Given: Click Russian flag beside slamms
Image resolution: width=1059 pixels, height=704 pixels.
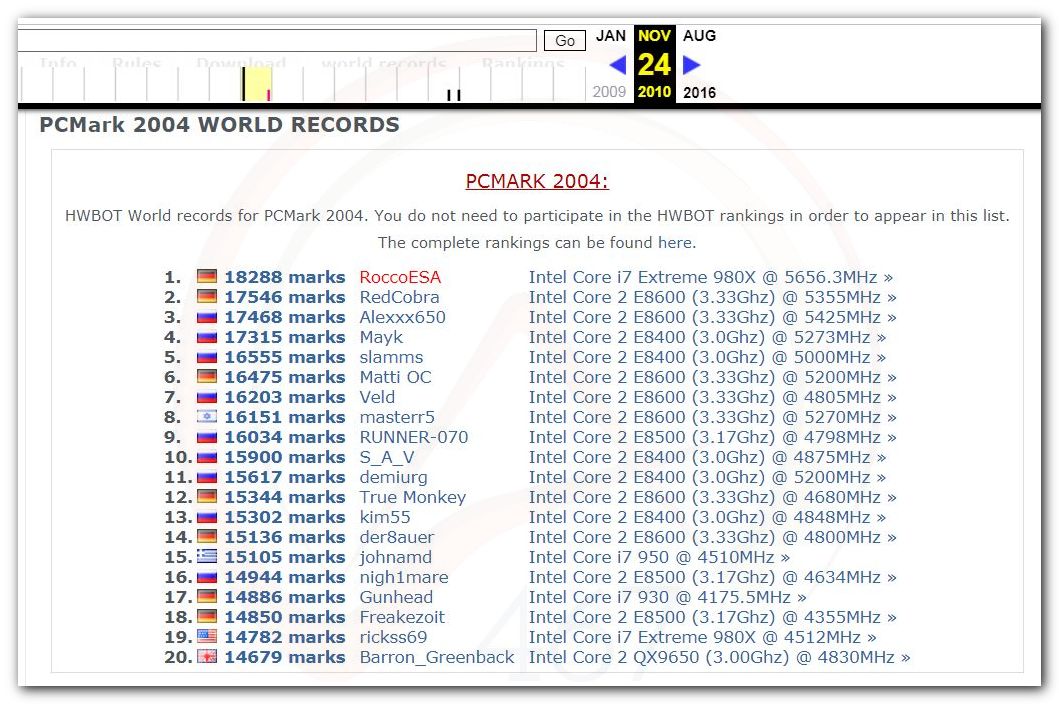Looking at the screenshot, I should click(x=207, y=356).
